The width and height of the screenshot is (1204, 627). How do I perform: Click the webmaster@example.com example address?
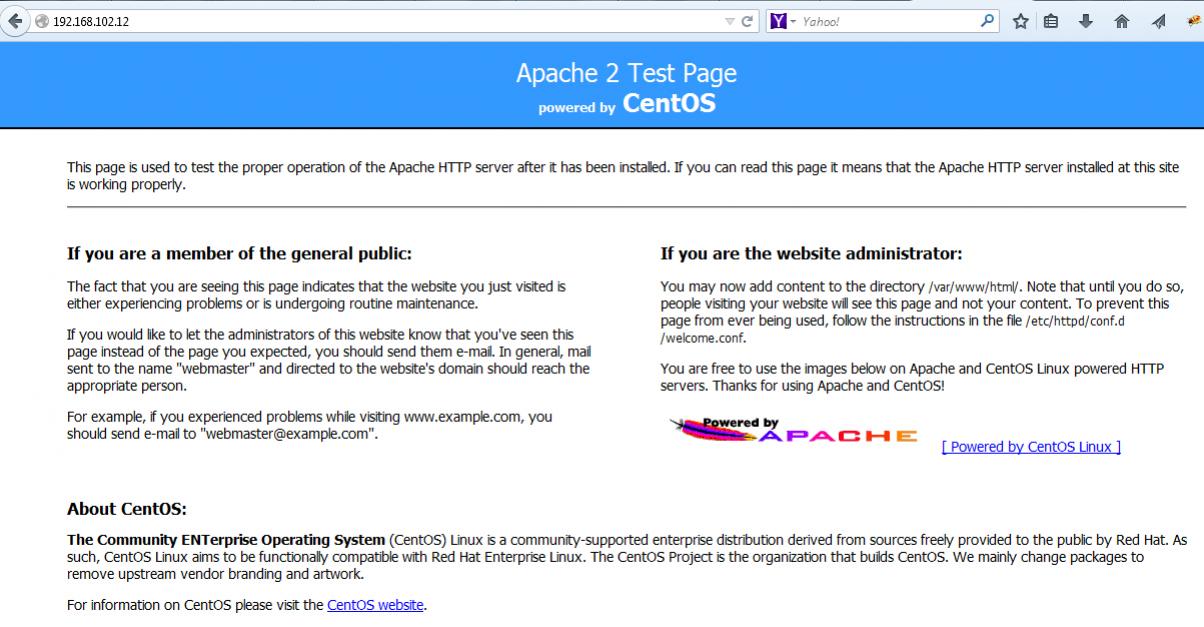[x=288, y=434]
